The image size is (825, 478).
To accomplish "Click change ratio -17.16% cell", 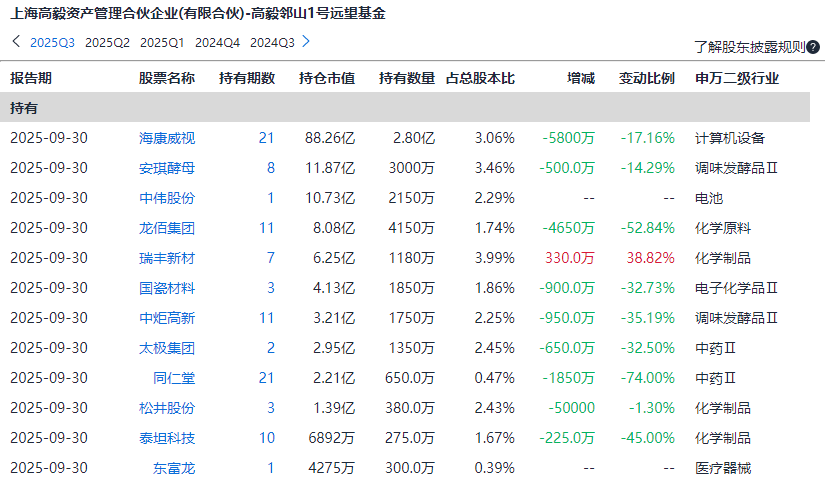I will (648, 138).
